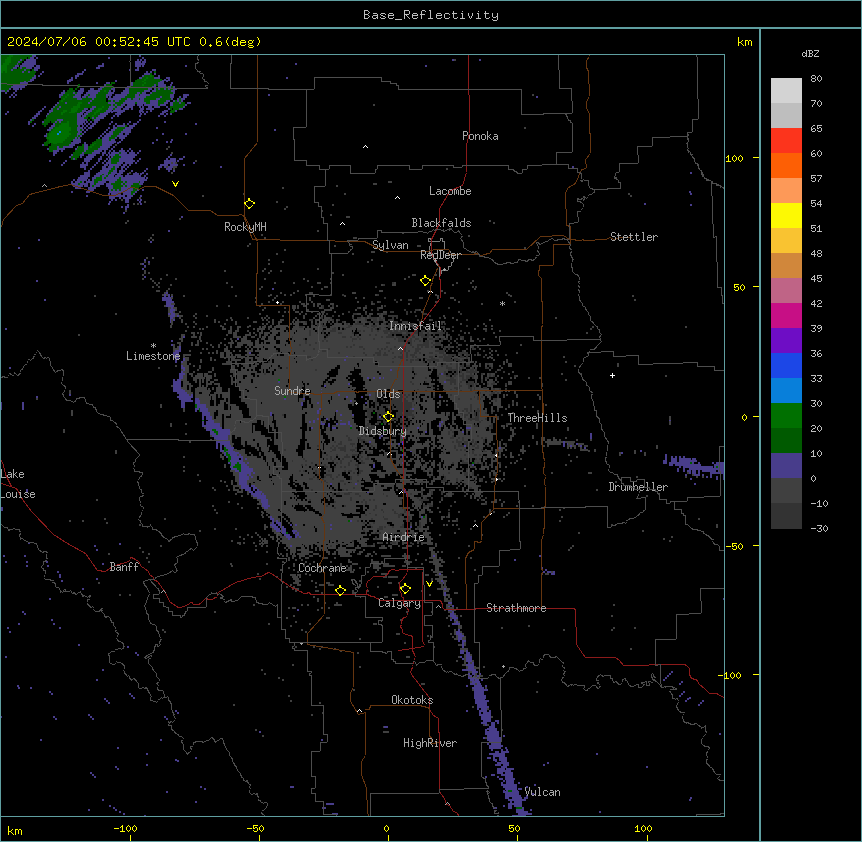Select the yellow diamond marker below Cochrane
The width and height of the screenshot is (862, 842).
(340, 590)
